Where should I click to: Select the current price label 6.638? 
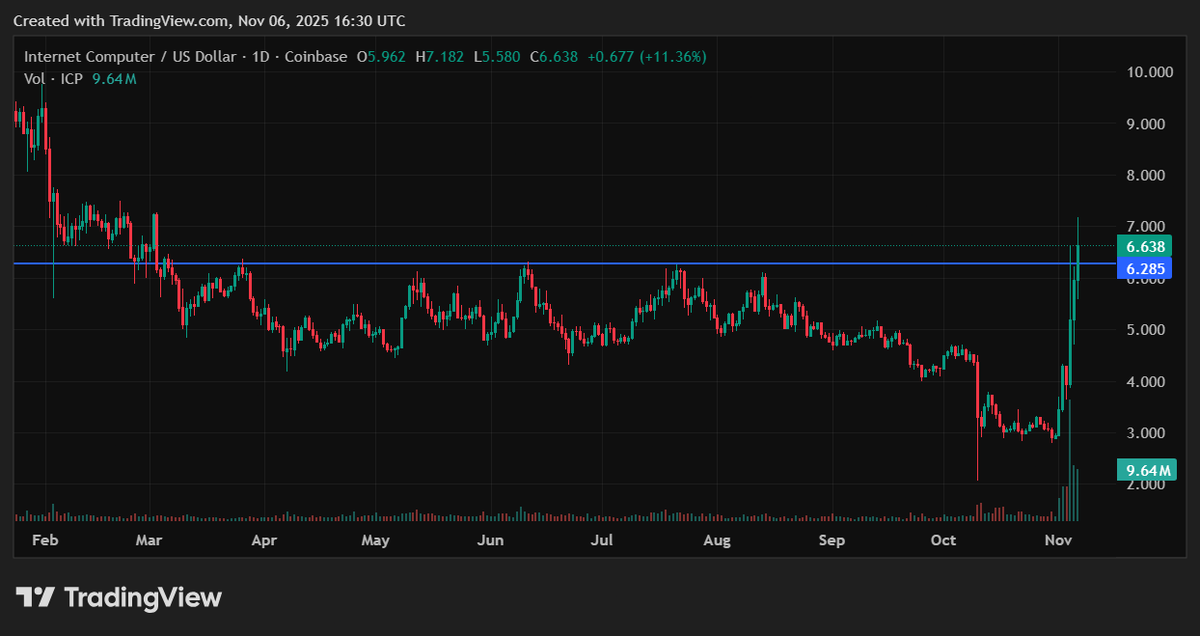pos(1145,247)
